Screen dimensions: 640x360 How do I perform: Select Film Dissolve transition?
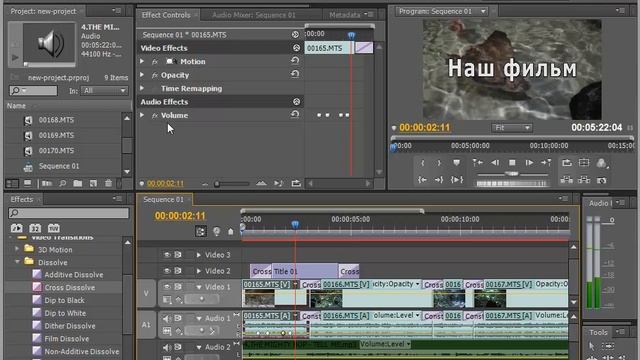point(67,338)
